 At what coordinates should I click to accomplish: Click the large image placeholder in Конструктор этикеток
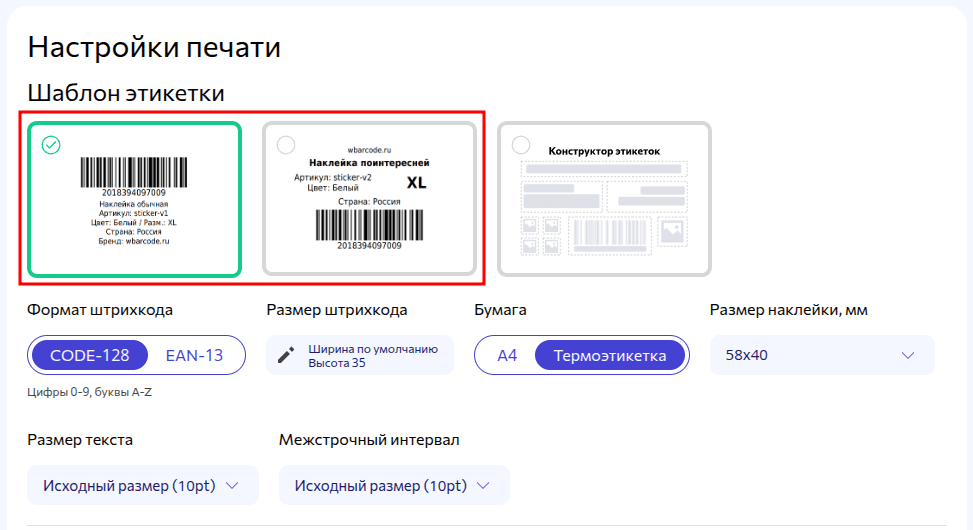670,232
